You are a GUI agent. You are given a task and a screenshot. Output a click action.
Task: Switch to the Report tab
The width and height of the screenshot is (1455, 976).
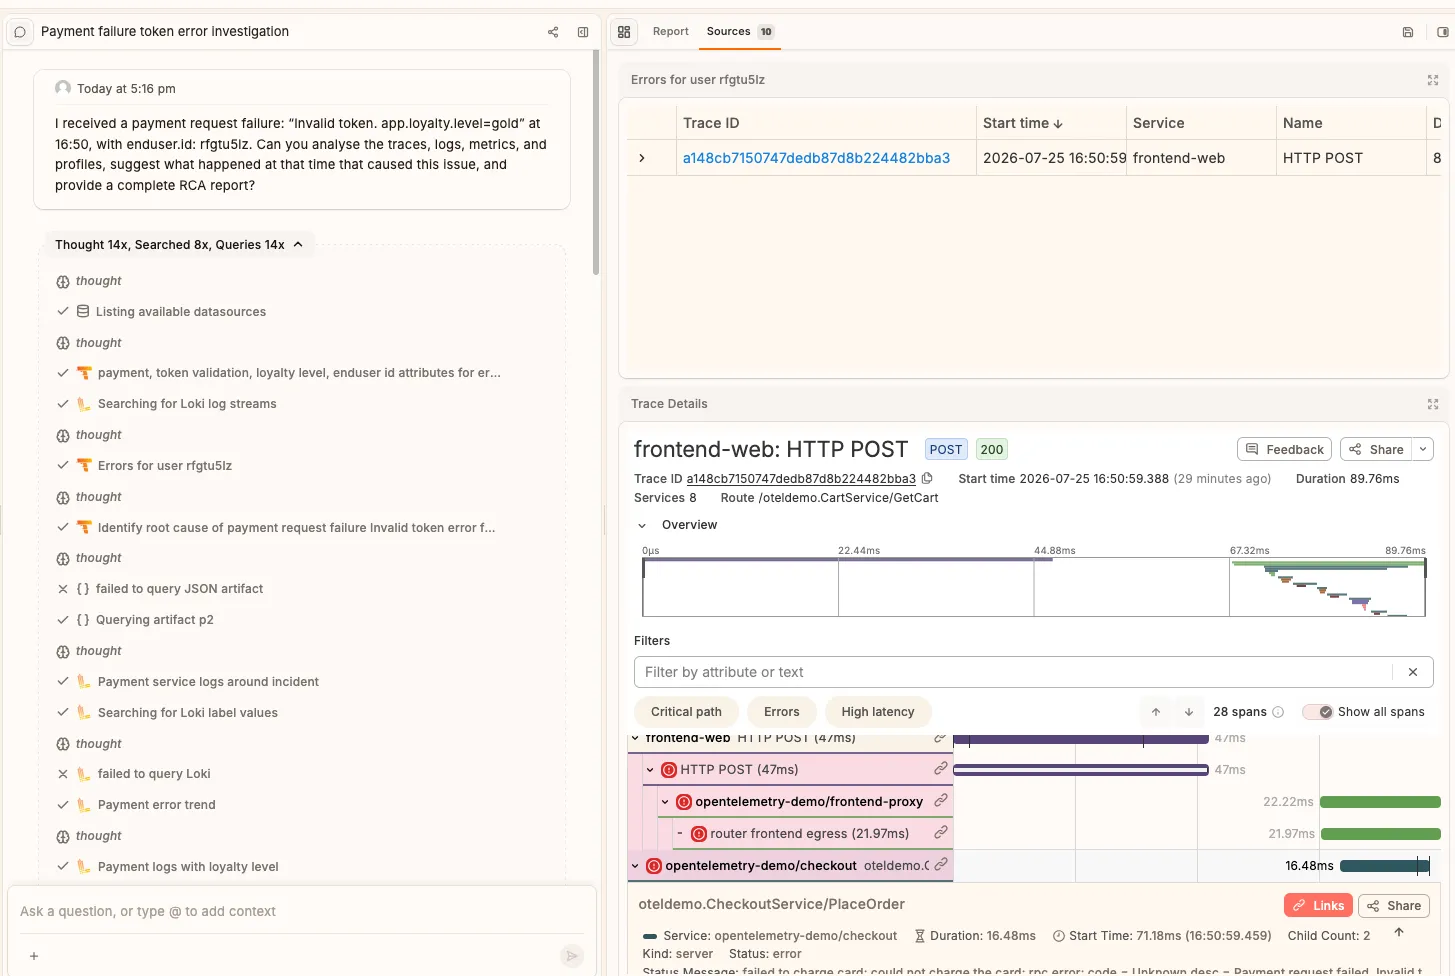click(x=670, y=32)
